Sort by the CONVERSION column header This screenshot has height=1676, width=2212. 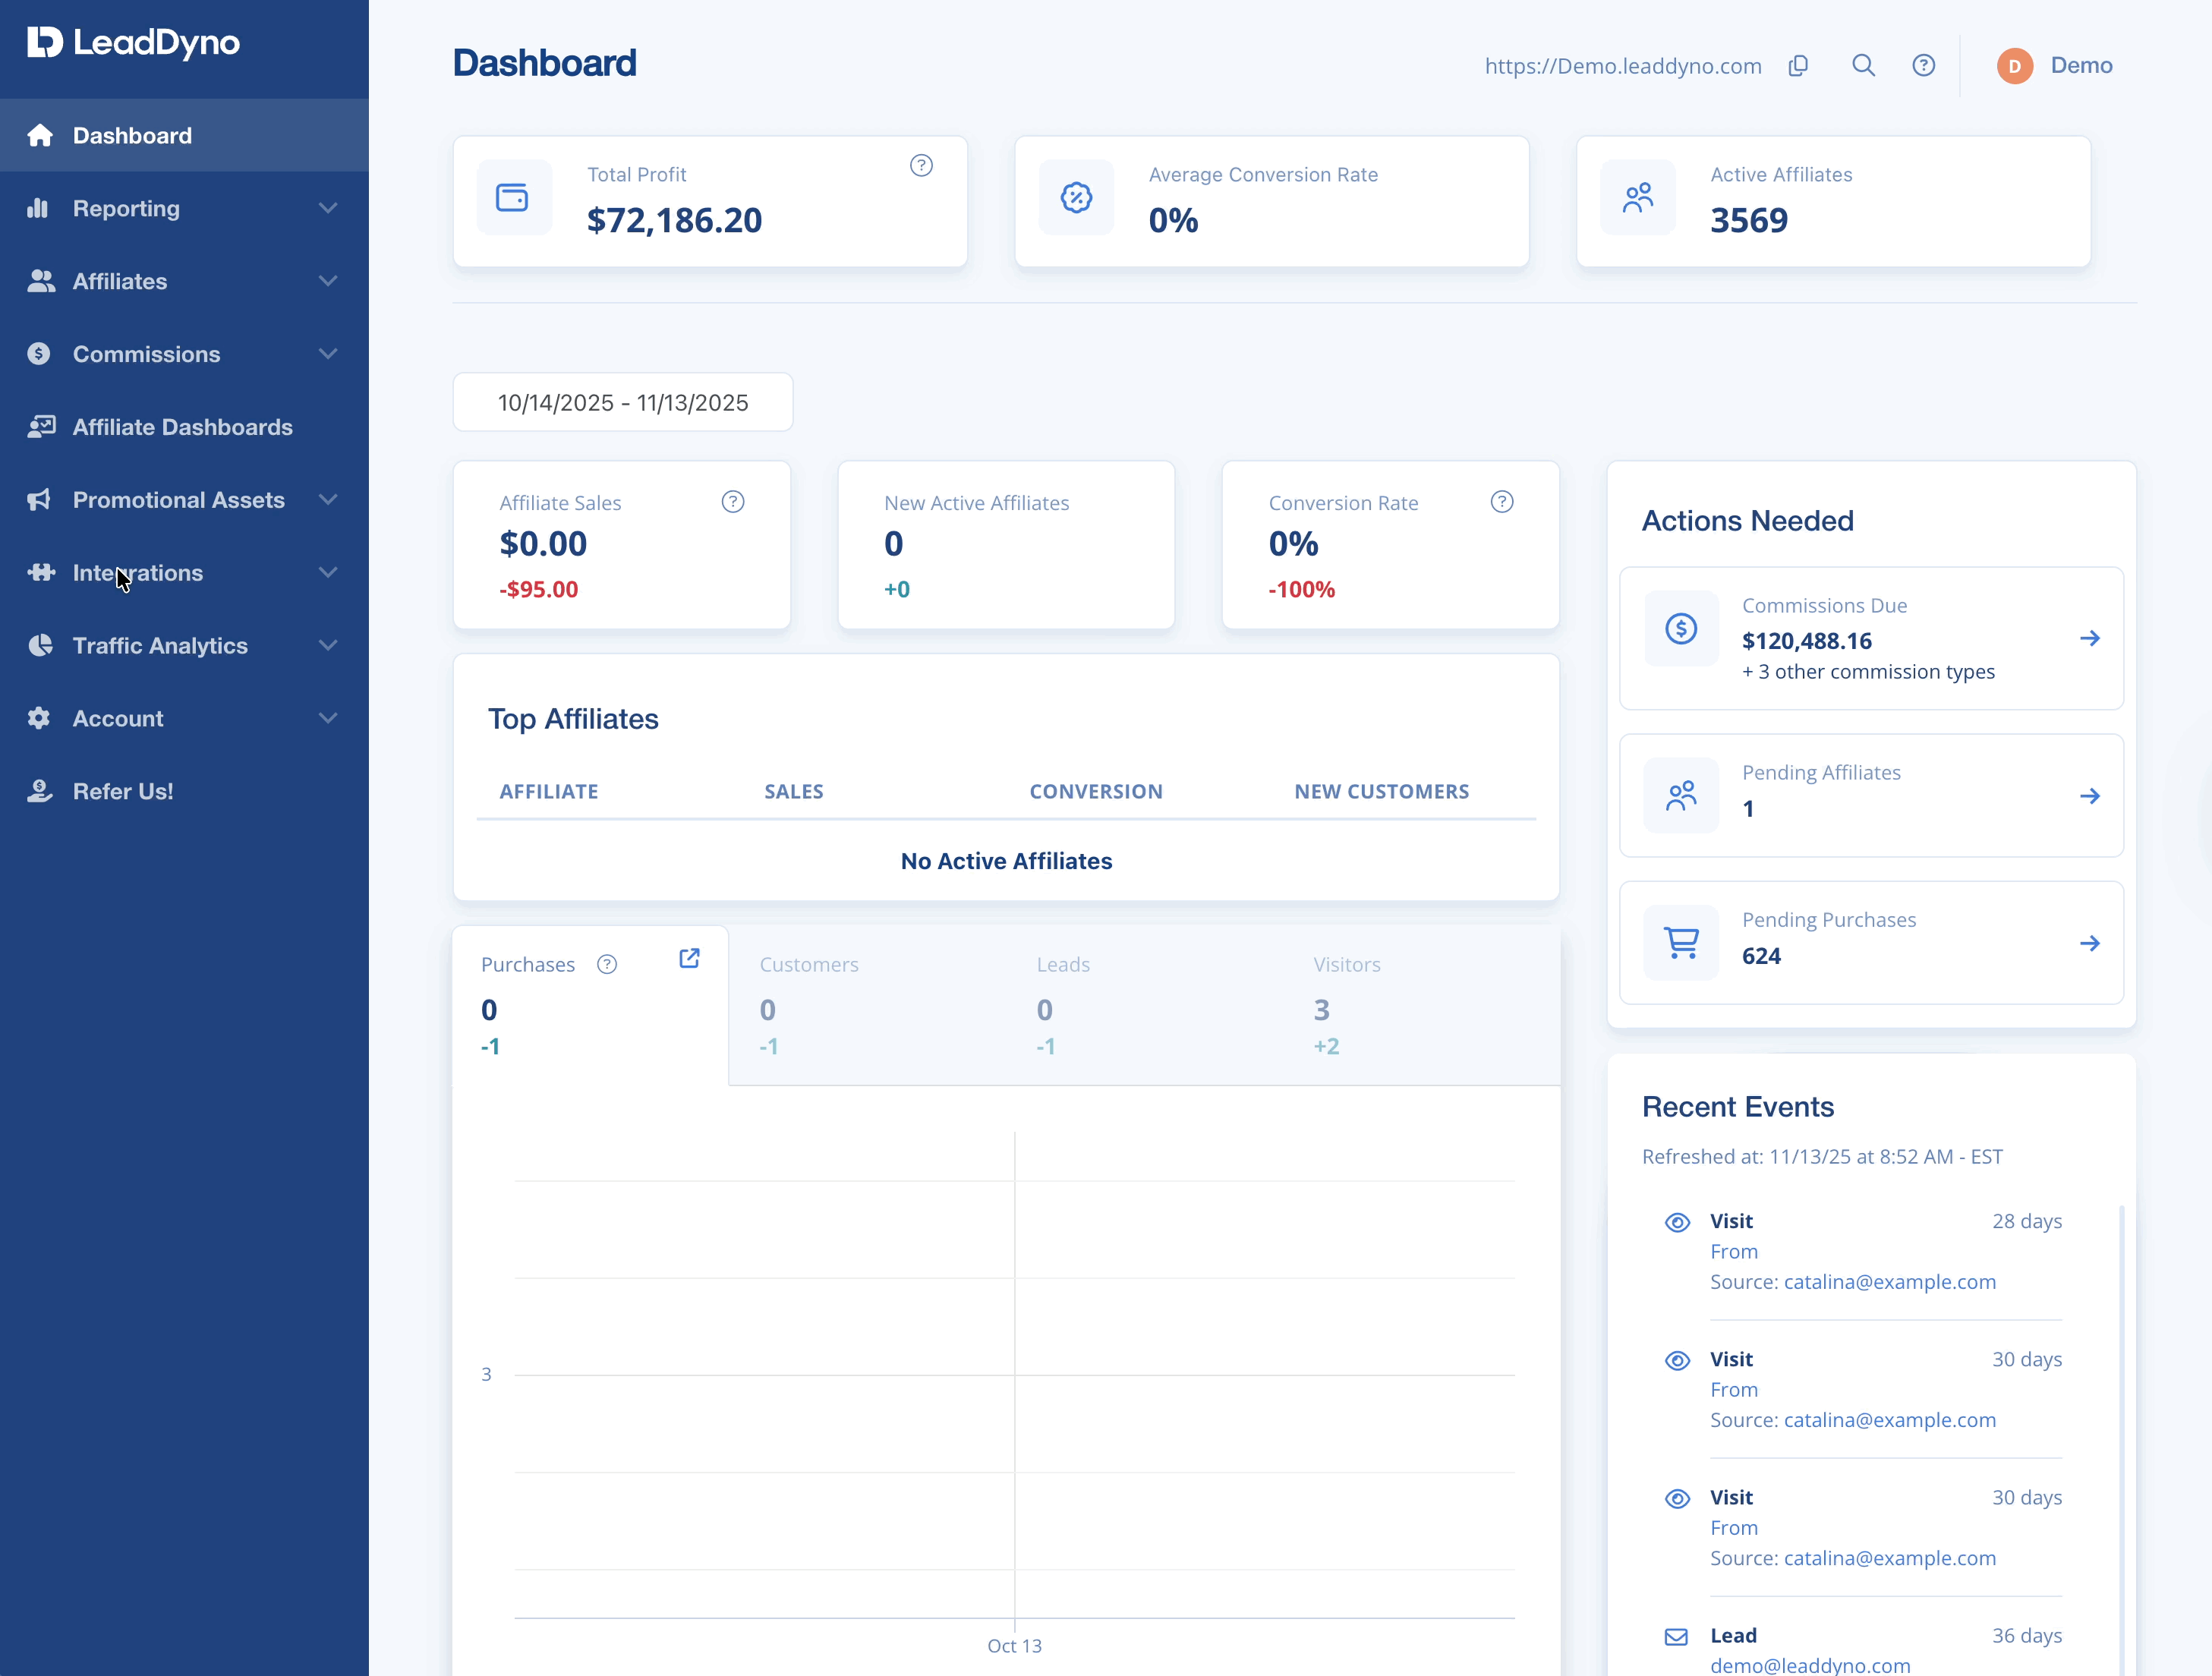pos(1096,791)
